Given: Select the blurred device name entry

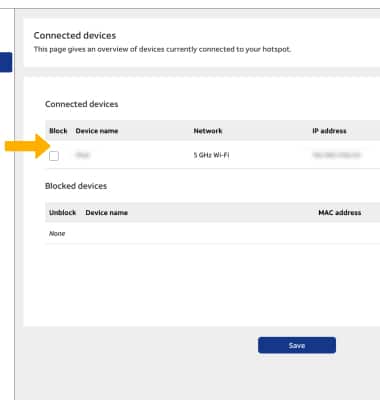Looking at the screenshot, I should tap(83, 155).
